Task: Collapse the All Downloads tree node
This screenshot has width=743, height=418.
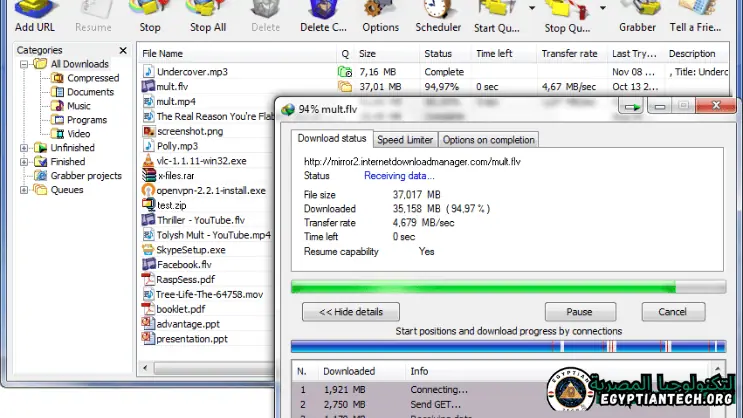Action: click(24, 64)
